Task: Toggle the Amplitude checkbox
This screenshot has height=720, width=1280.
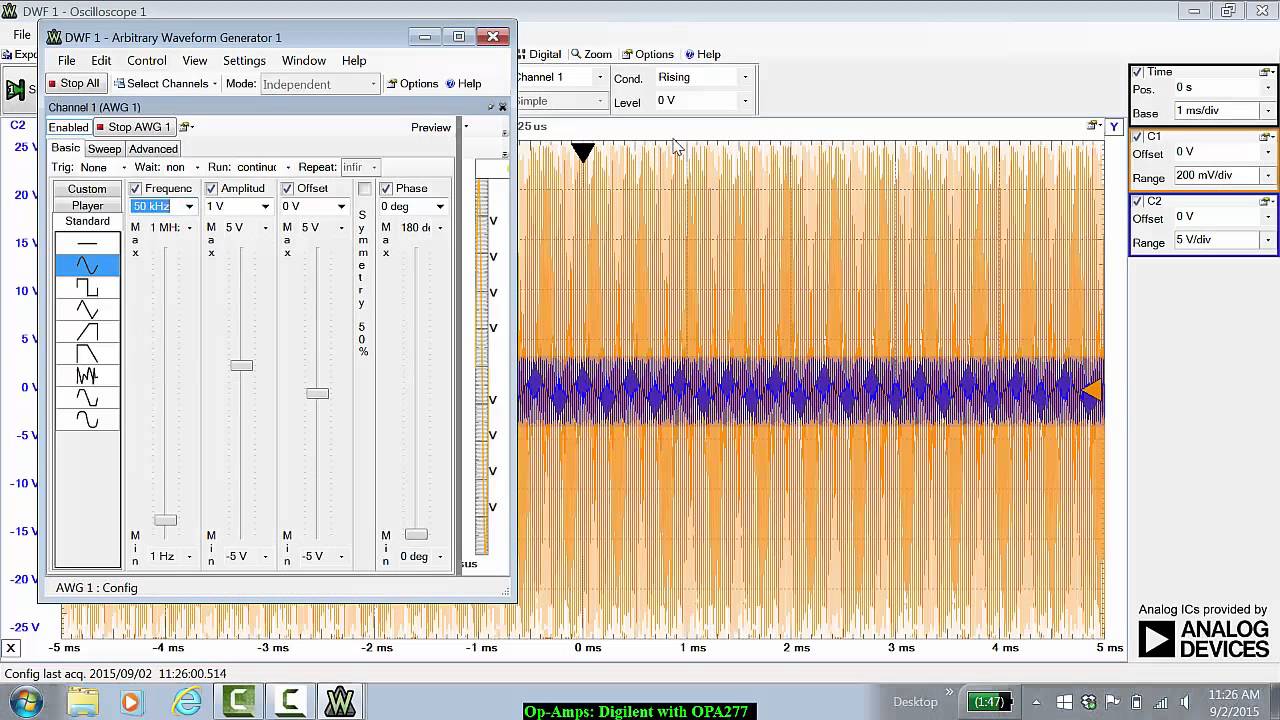Action: point(211,188)
